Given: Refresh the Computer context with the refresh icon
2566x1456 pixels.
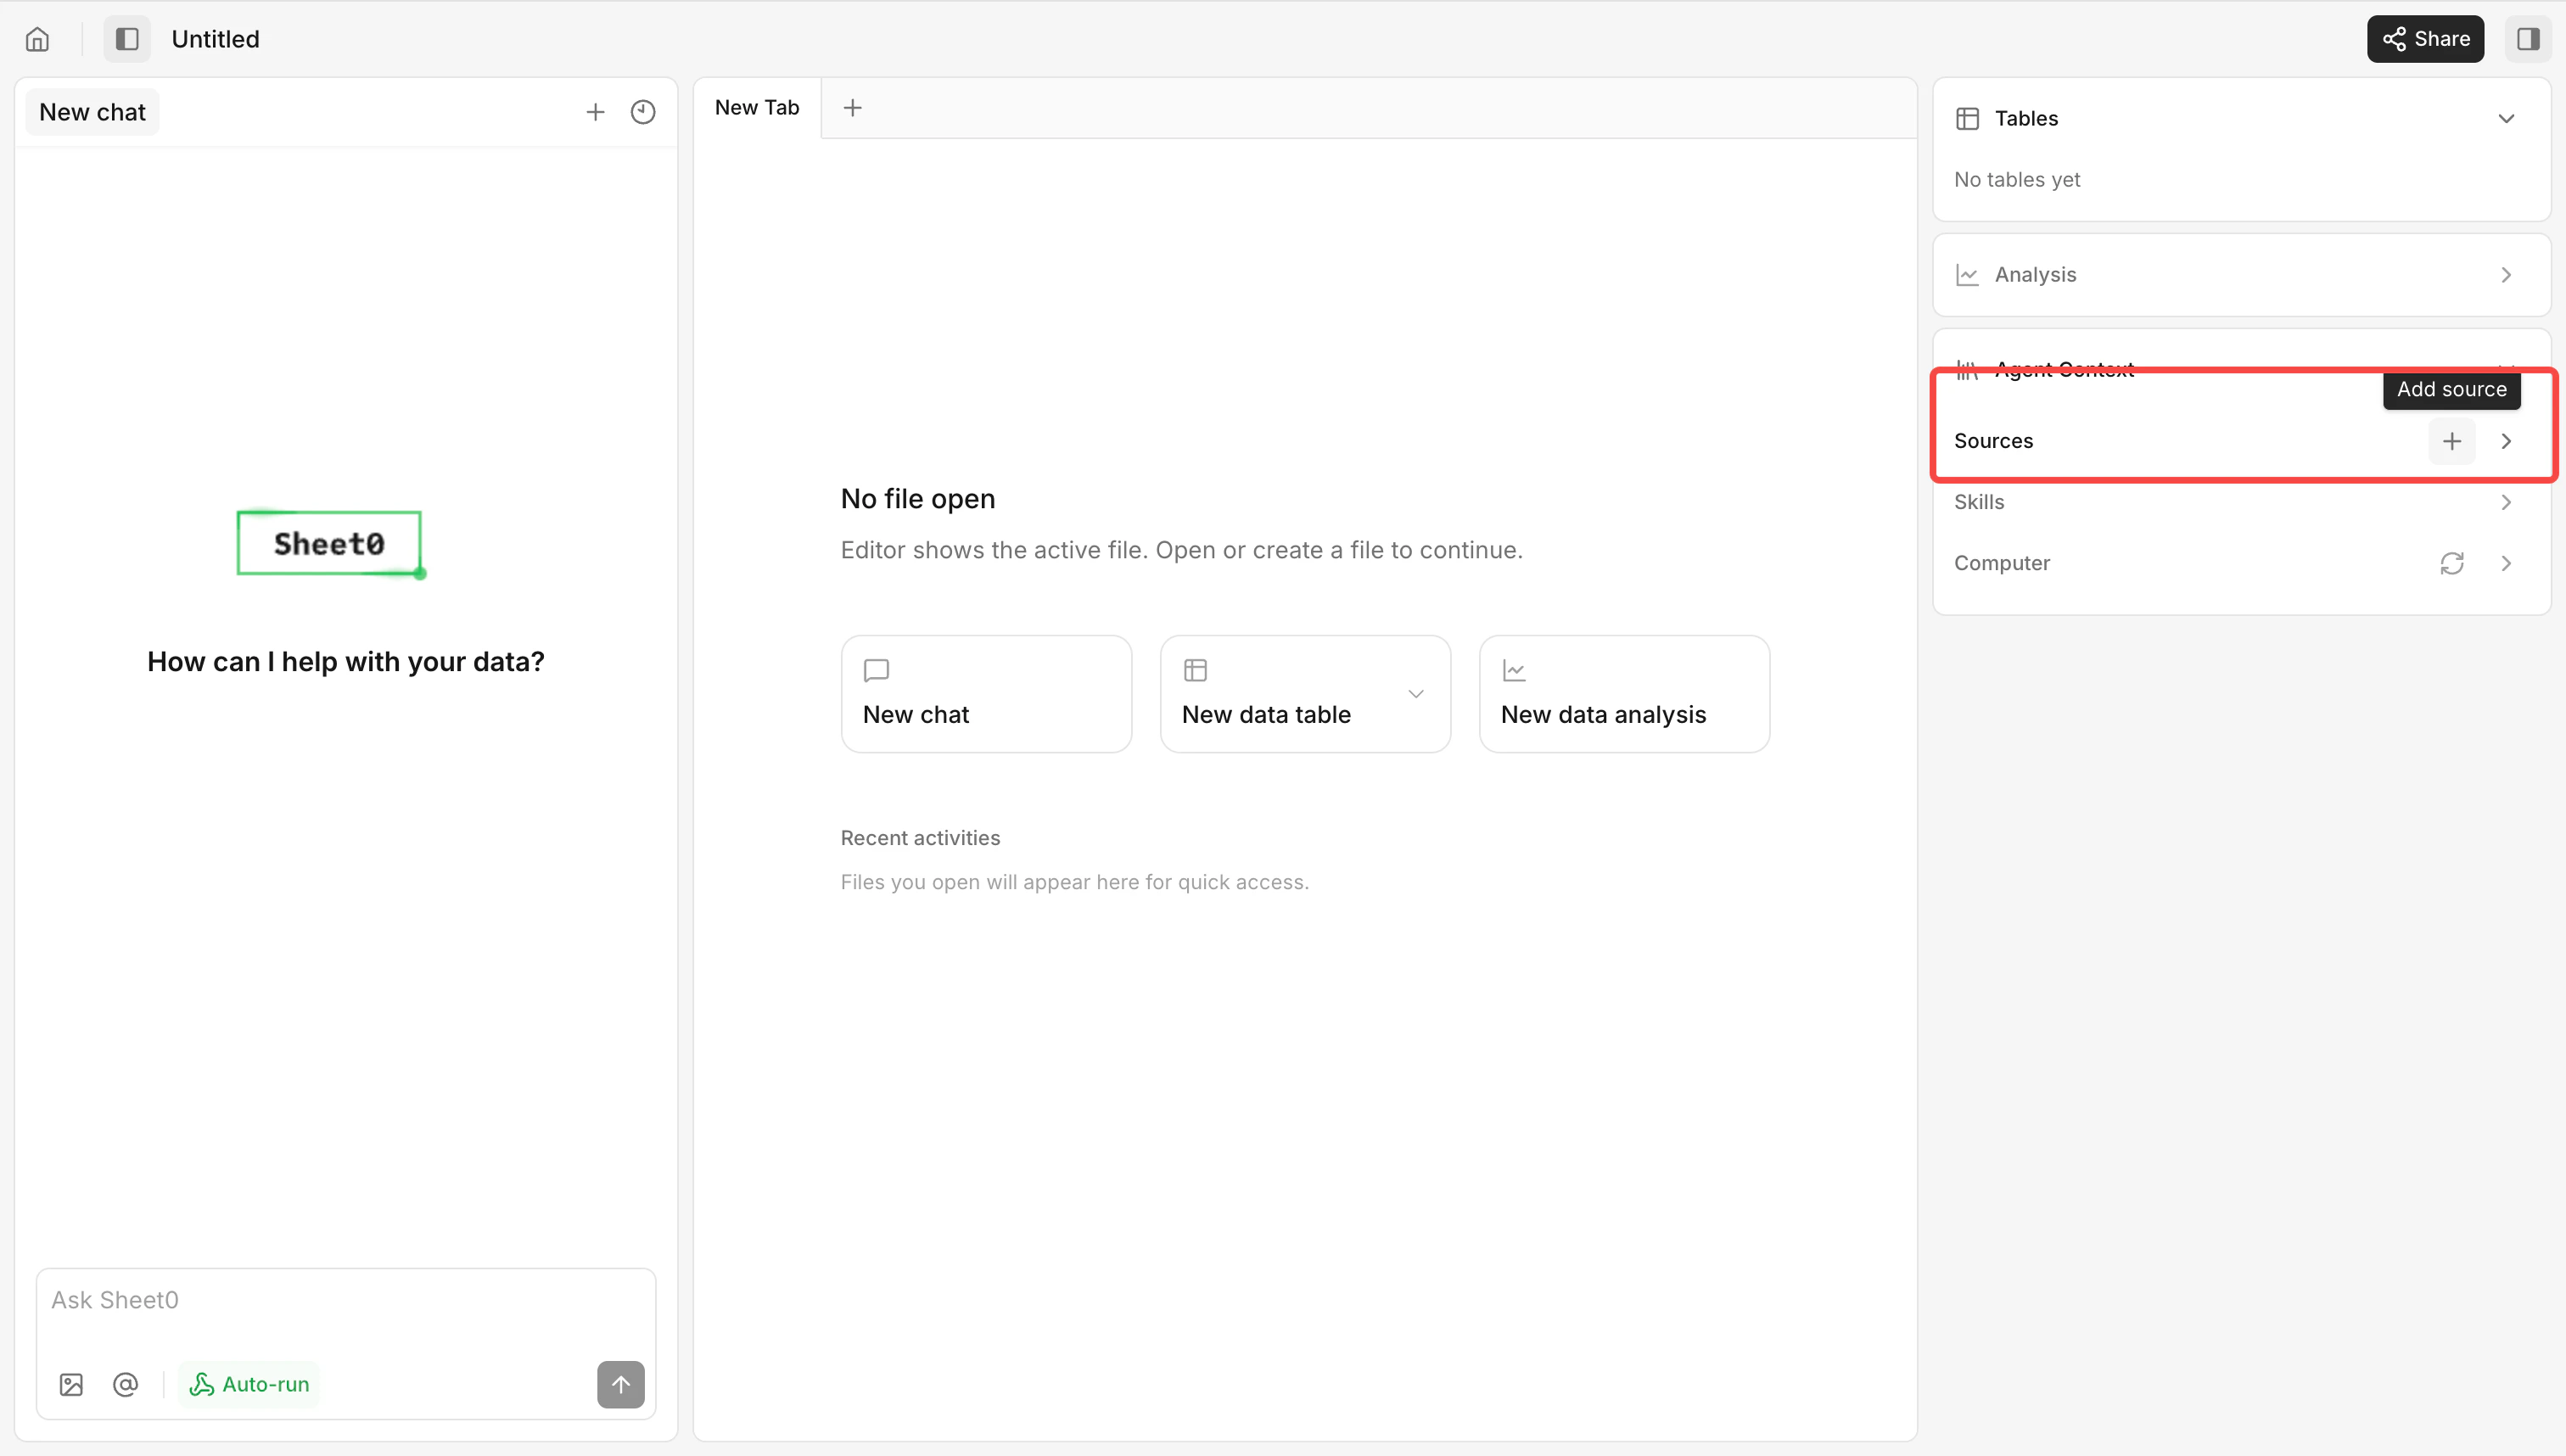Looking at the screenshot, I should pyautogui.click(x=2451, y=563).
